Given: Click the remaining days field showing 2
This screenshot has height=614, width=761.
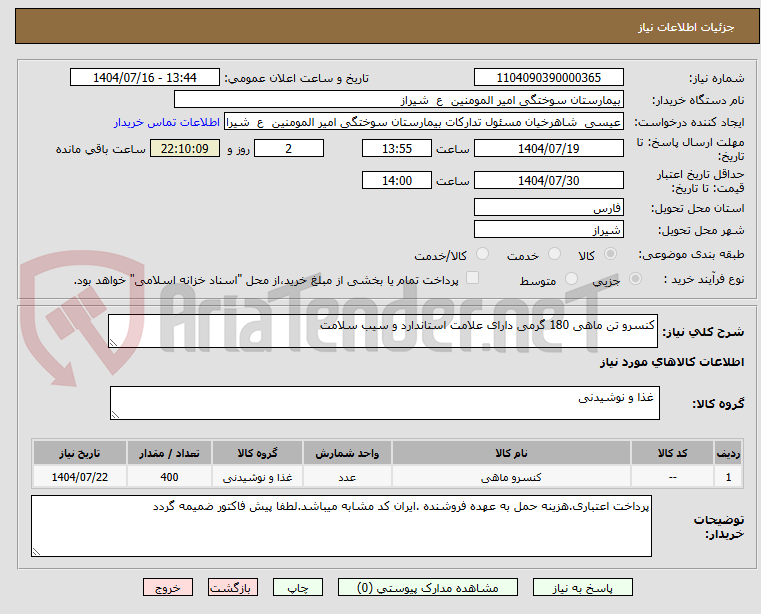Looking at the screenshot, I should pyautogui.click(x=289, y=149).
